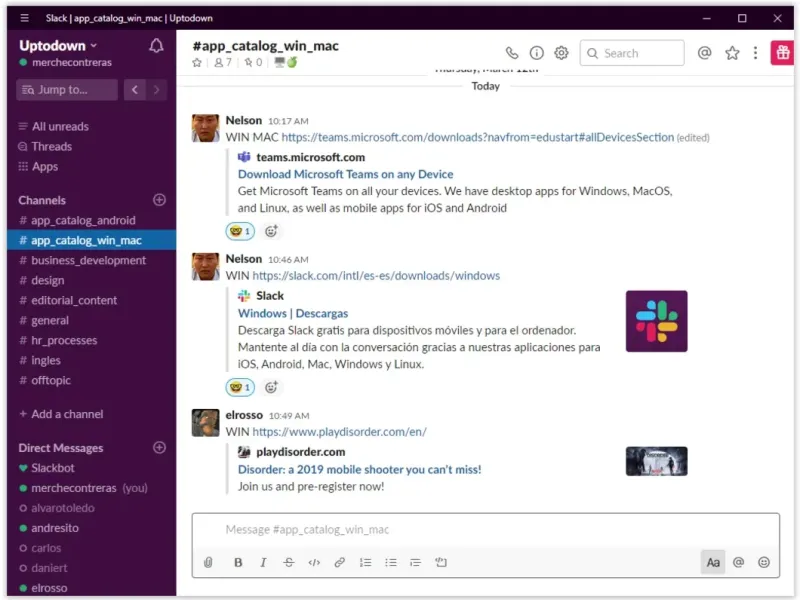800x600 pixels.
Task: Click the Disorder preview thumbnail
Action: click(x=657, y=461)
